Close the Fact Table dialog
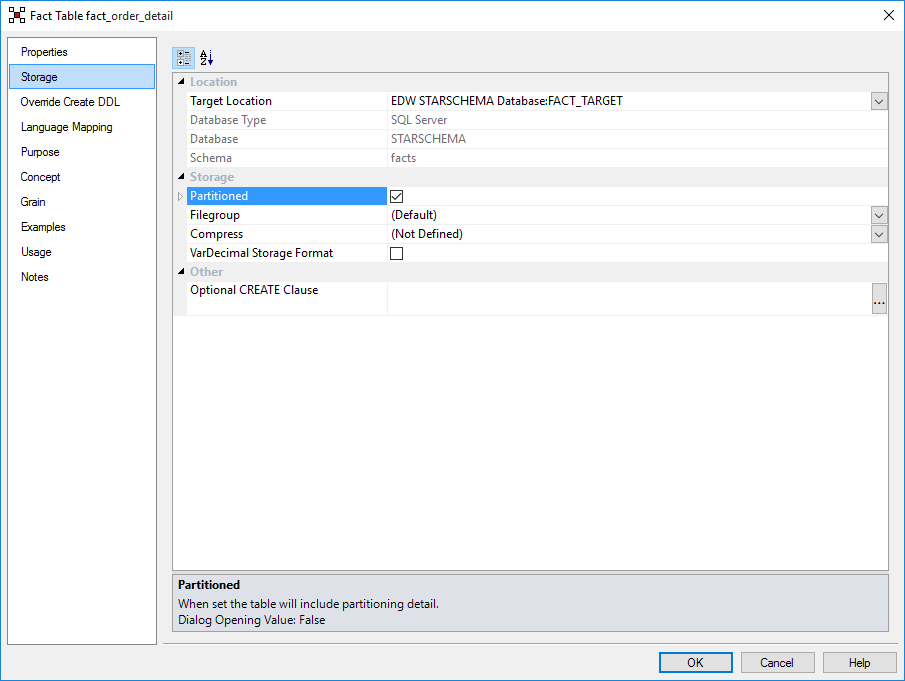 (x=889, y=16)
